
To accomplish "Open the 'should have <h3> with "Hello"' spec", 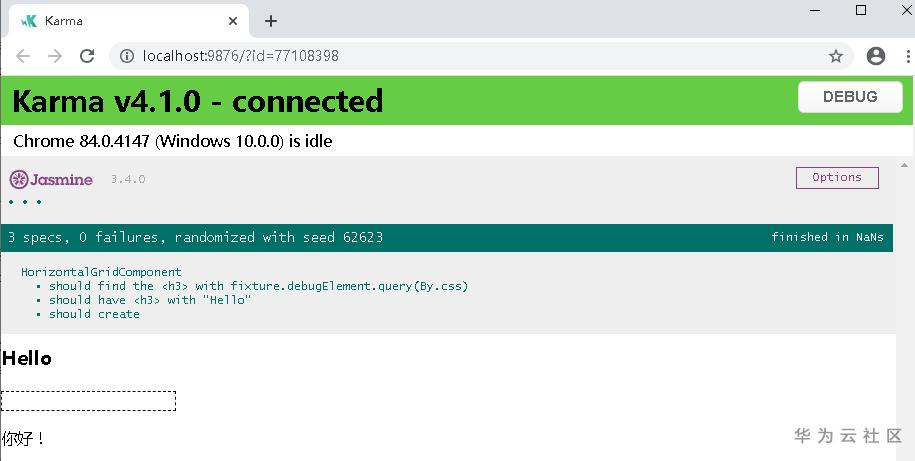I will pyautogui.click(x=150, y=300).
